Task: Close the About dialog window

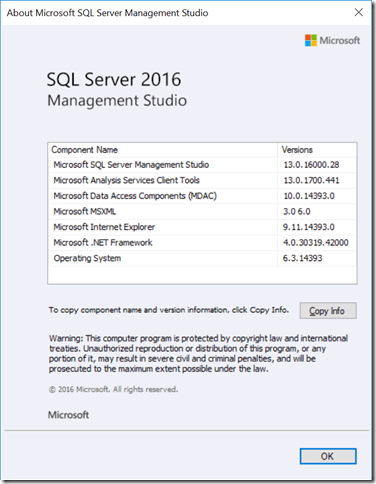Action: 359,13
